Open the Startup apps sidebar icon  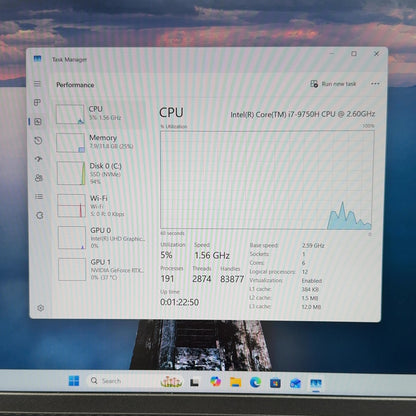click(39, 159)
